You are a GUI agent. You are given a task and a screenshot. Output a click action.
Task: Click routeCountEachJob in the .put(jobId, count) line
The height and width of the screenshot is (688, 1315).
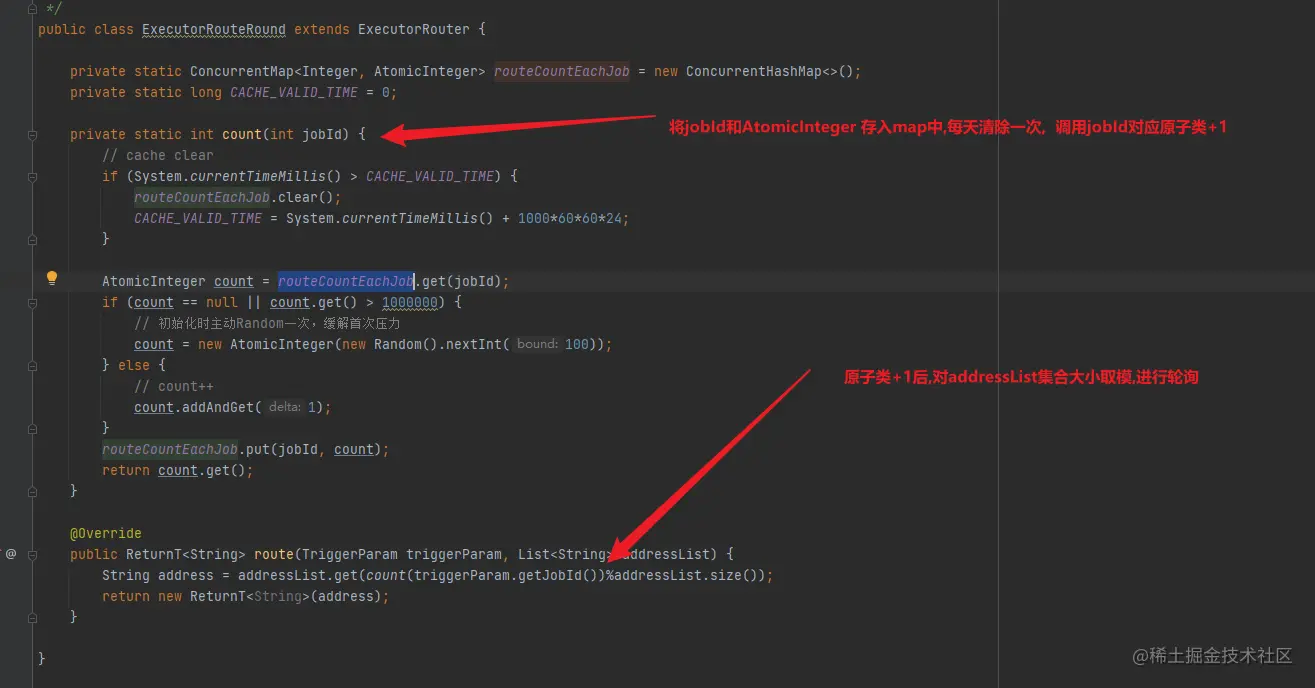pos(170,449)
